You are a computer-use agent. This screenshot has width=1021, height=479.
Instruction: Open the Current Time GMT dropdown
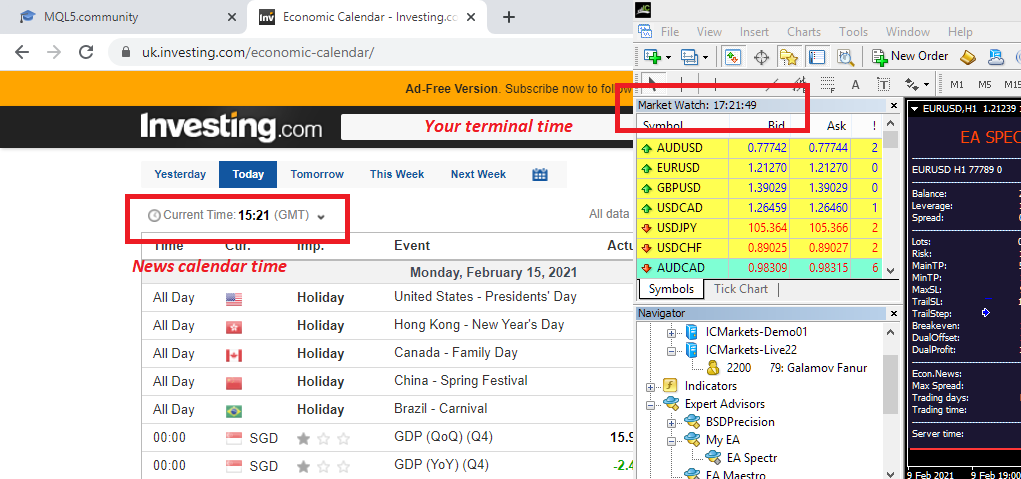(320, 216)
